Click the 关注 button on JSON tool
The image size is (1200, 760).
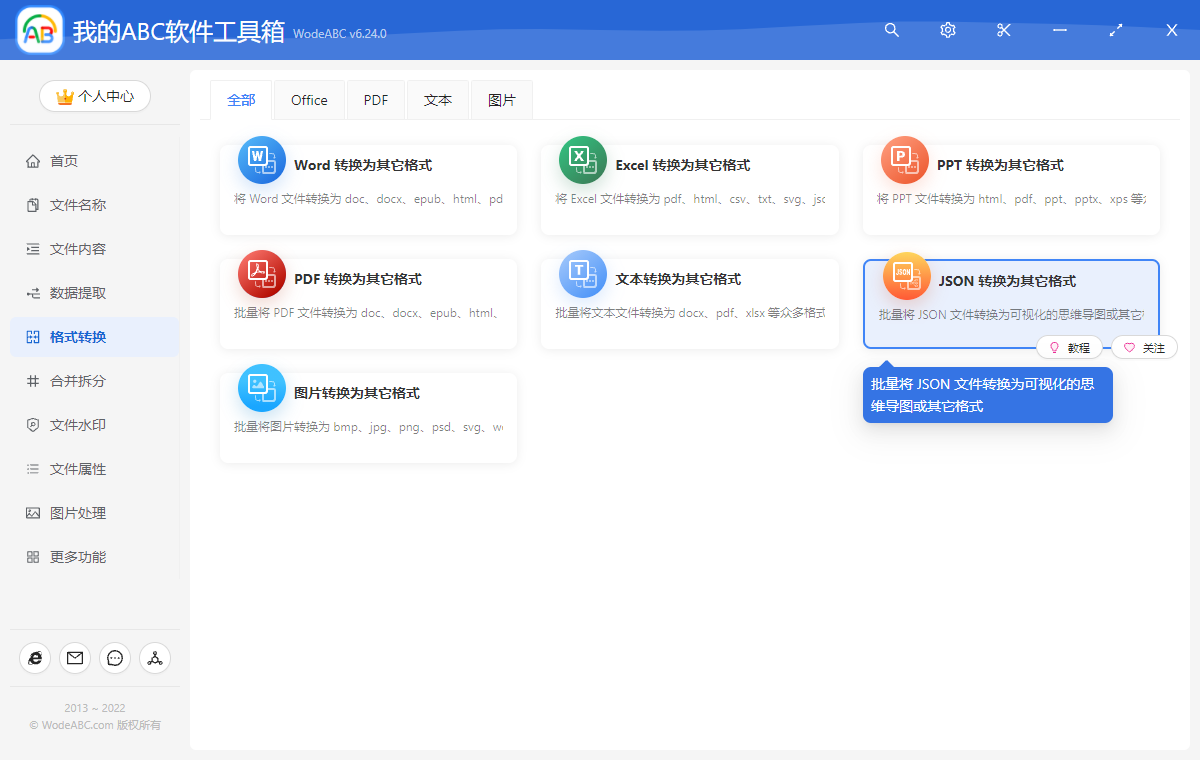(1143, 347)
